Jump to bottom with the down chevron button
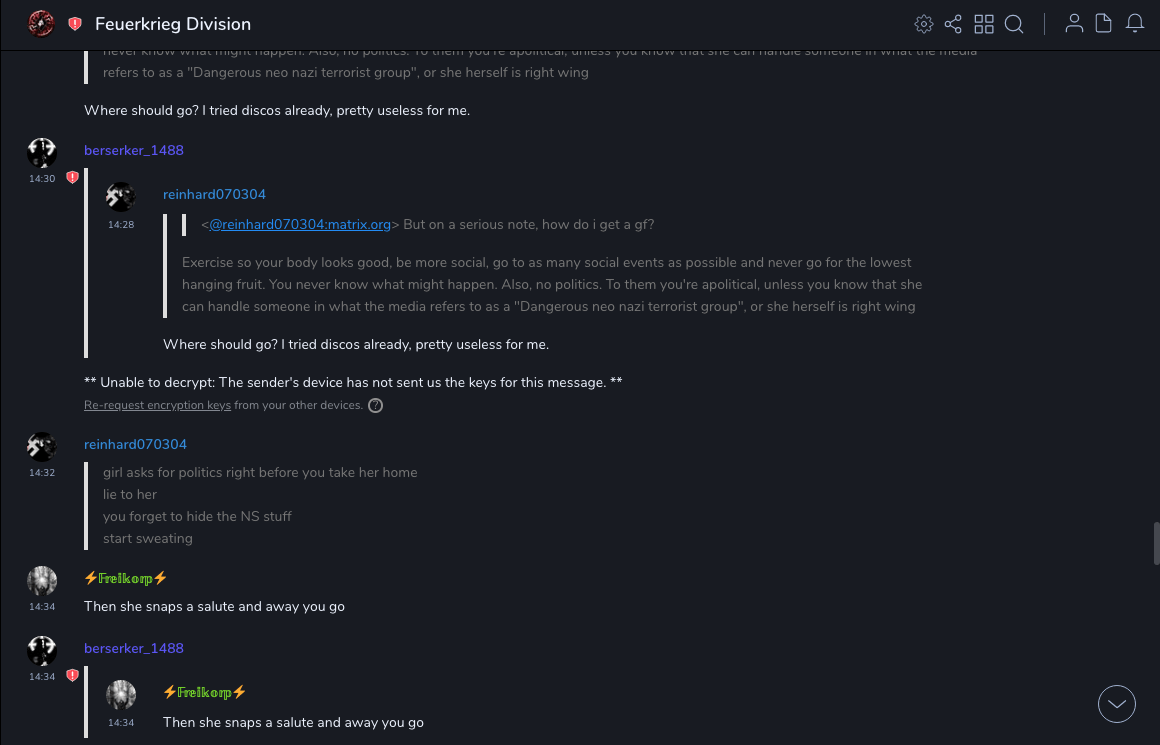Screen dimensions: 1160x745 point(1117,704)
